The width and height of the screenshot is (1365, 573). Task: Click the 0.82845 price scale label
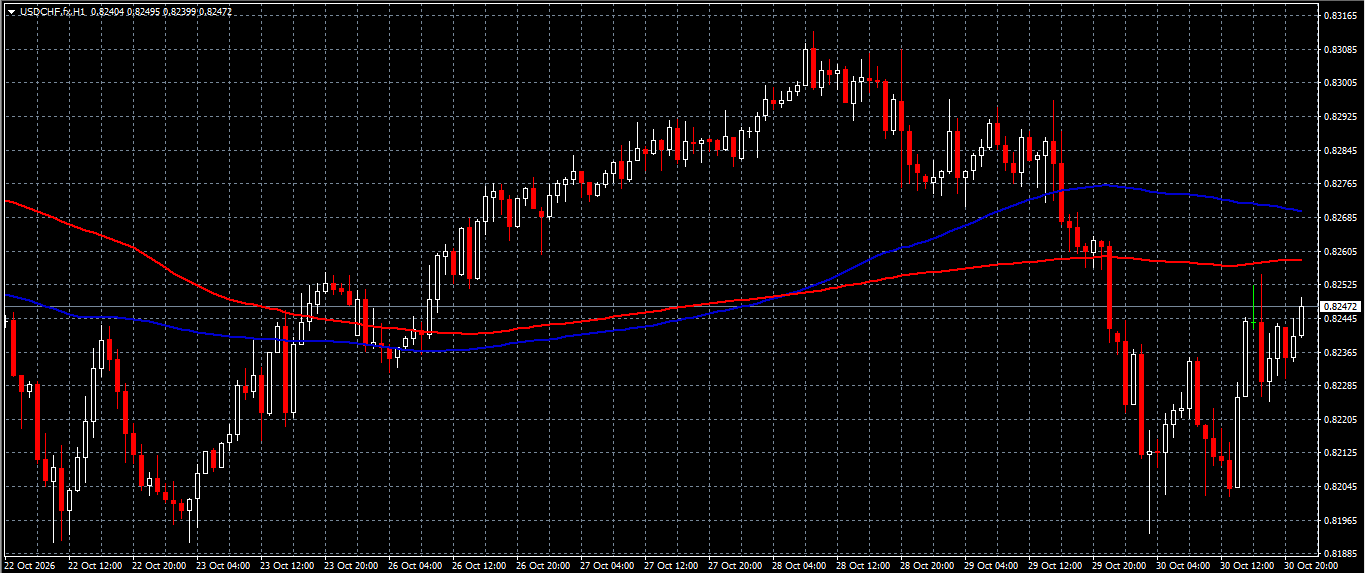pyautogui.click(x=1340, y=150)
